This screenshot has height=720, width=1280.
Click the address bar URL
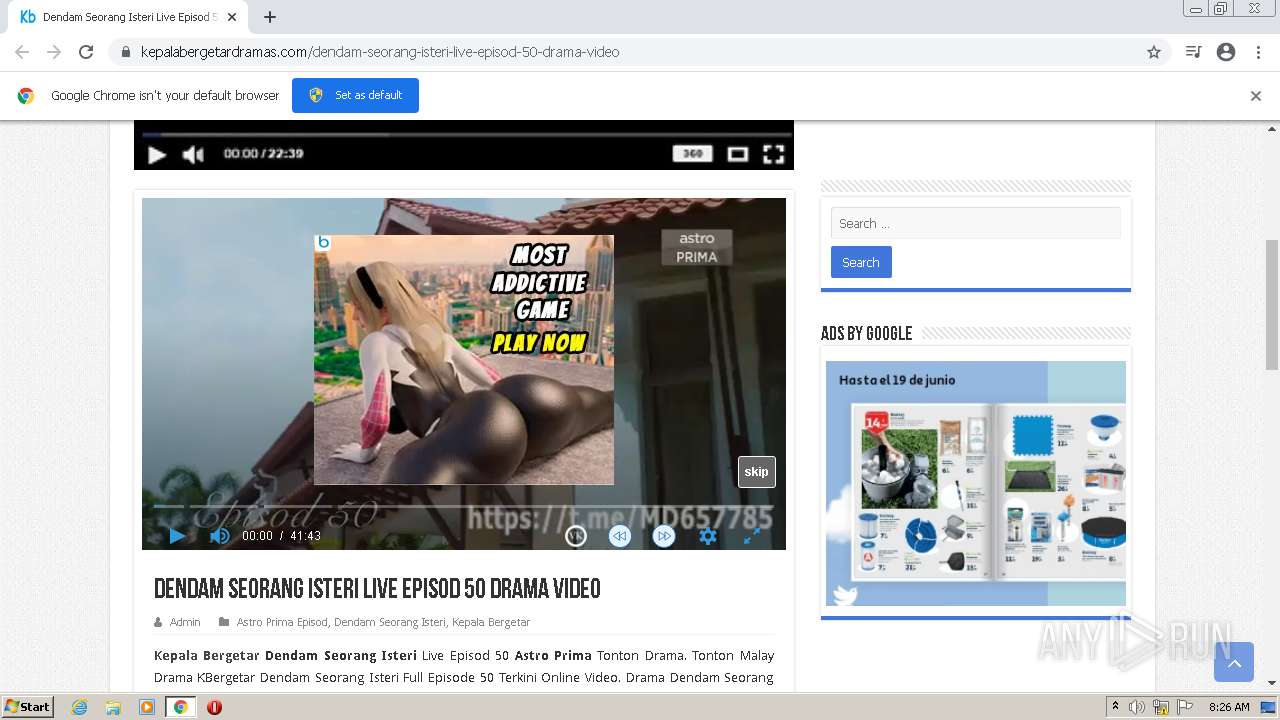[380, 52]
